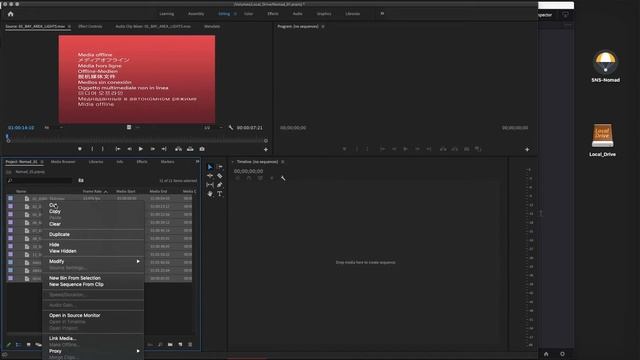This screenshot has height=360, width=640.
Task: Switch Project panel to List view
Action: click(x=18, y=344)
